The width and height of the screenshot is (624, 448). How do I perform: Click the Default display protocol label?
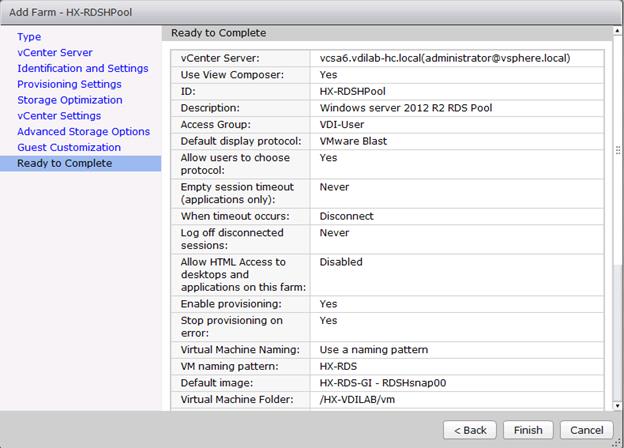click(x=241, y=141)
